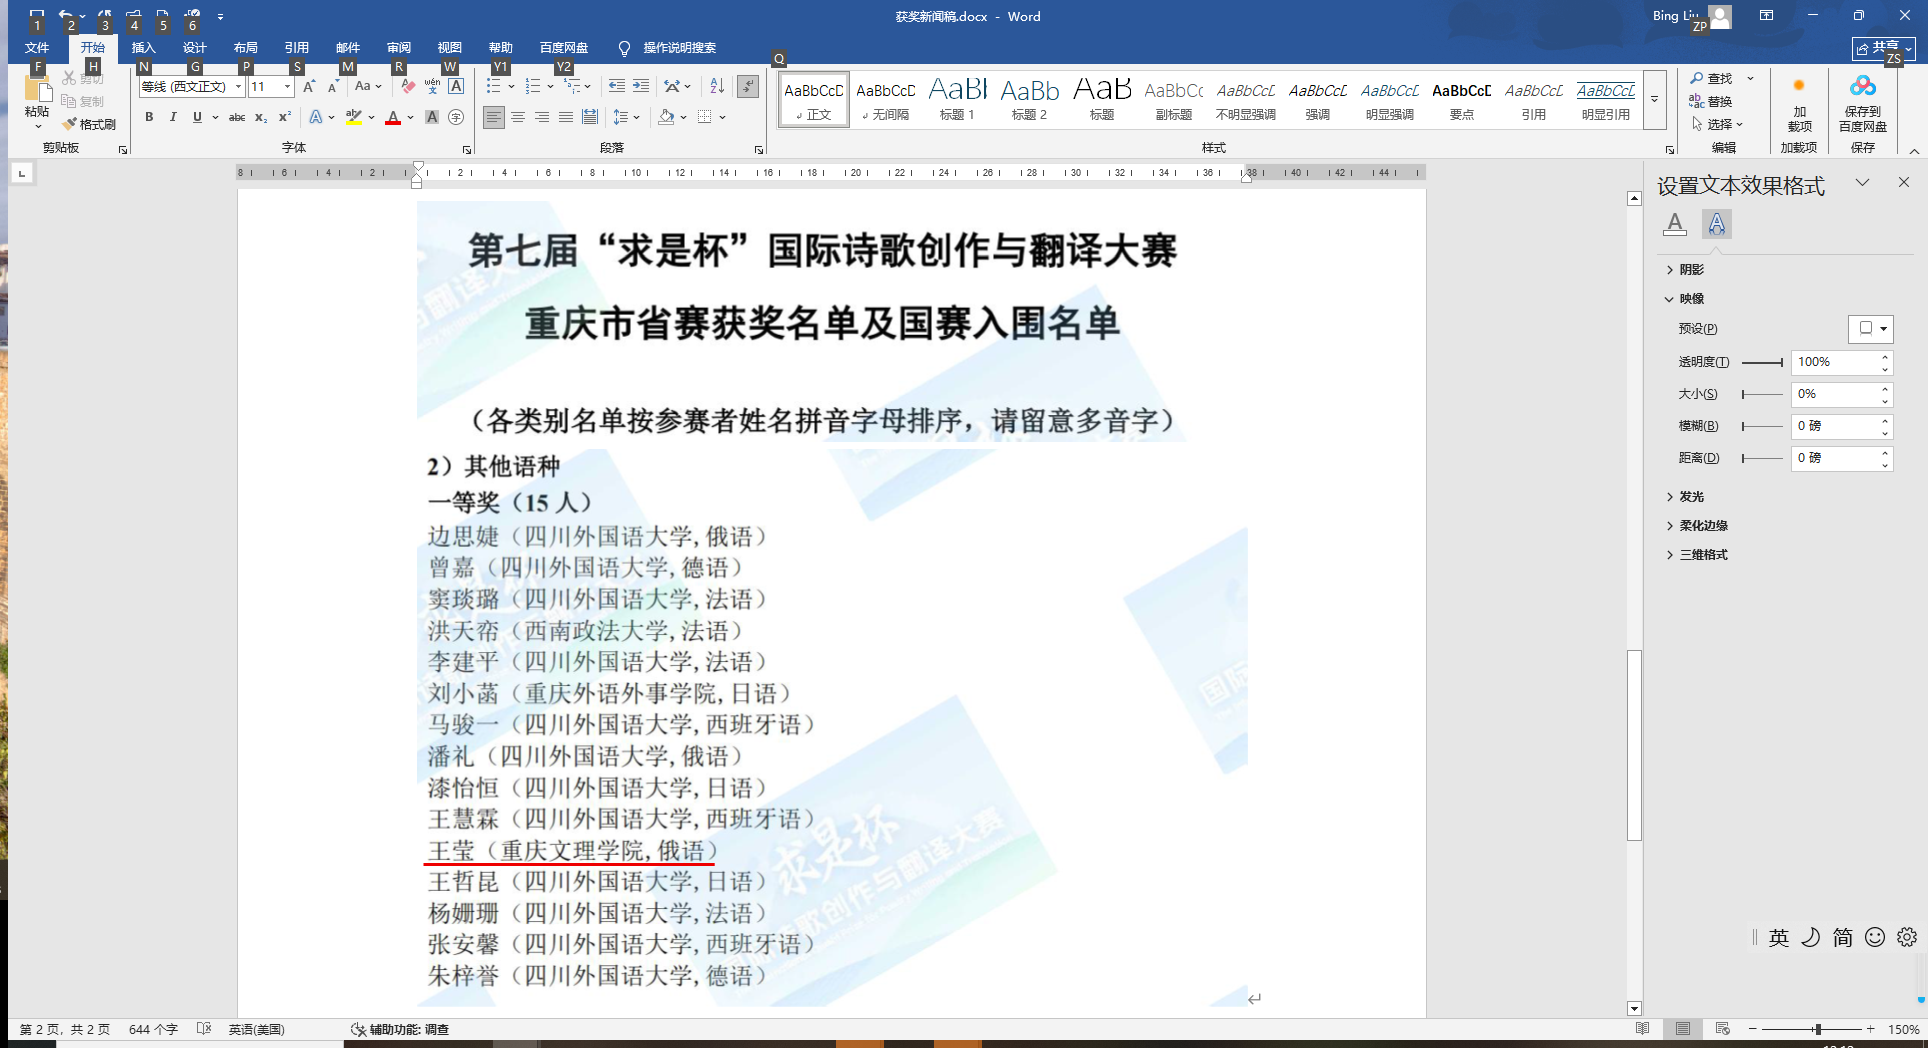The height and width of the screenshot is (1048, 1928).
Task: Click the clear formatting eraser icon
Action: pyautogui.click(x=408, y=87)
